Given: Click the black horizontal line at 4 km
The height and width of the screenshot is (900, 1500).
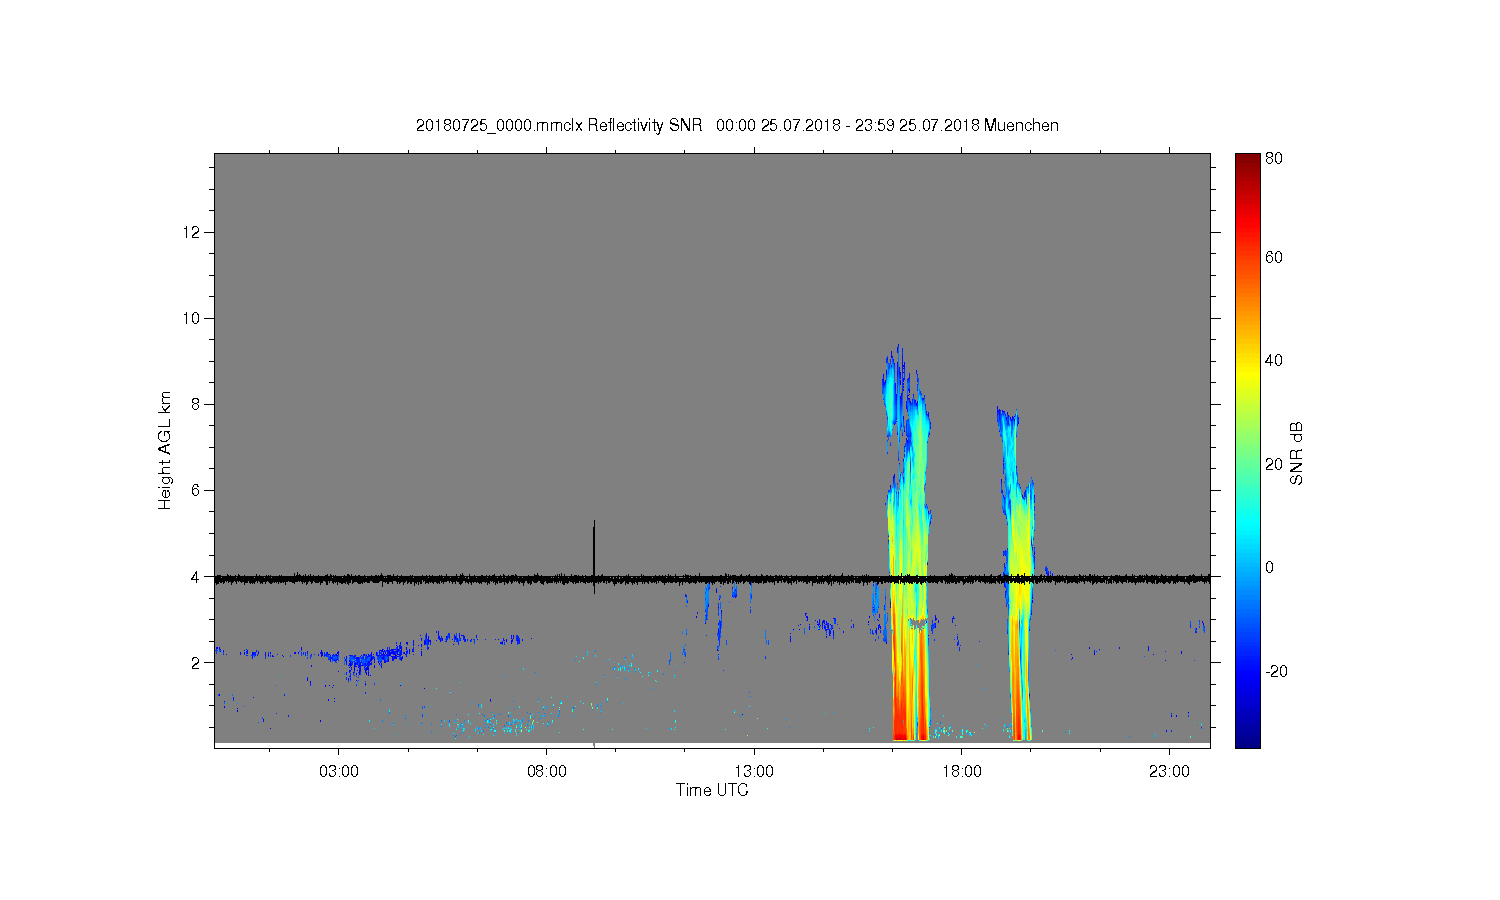Looking at the screenshot, I should point(712,578).
